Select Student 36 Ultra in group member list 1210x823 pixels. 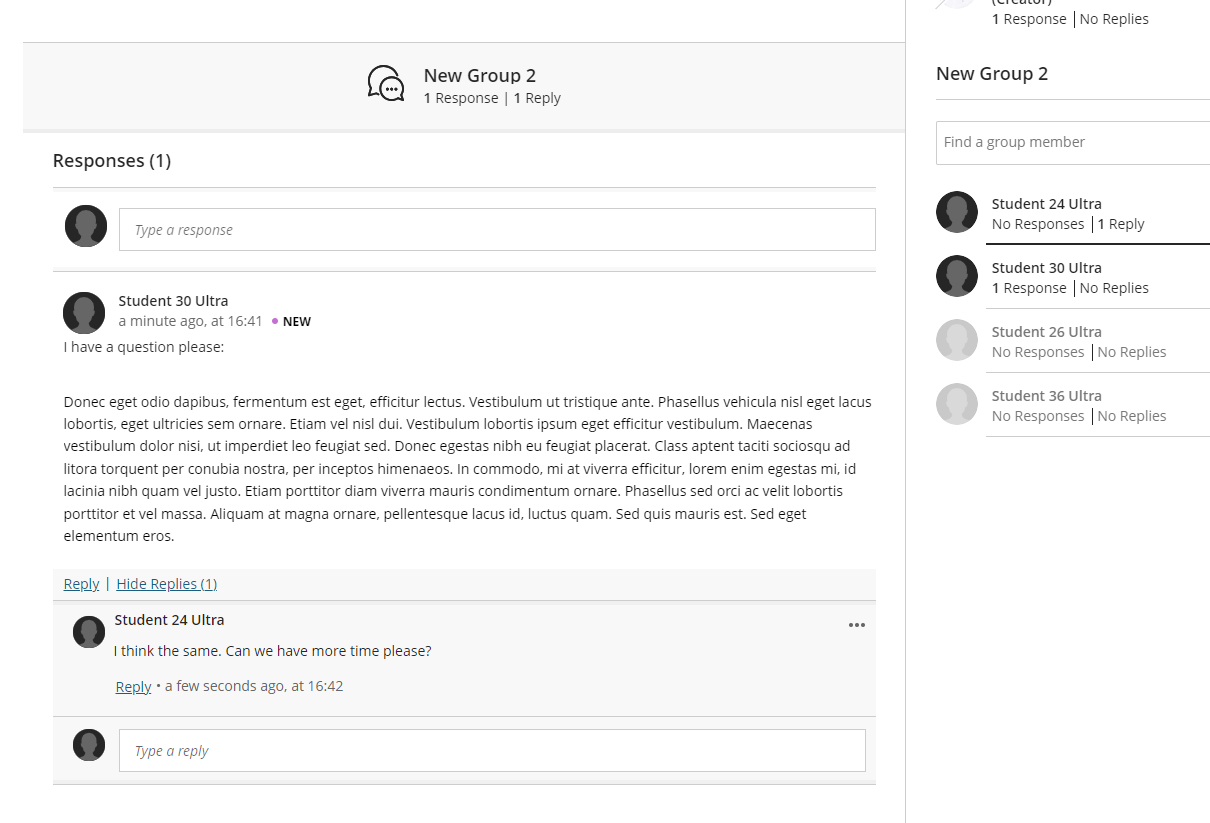click(1046, 396)
